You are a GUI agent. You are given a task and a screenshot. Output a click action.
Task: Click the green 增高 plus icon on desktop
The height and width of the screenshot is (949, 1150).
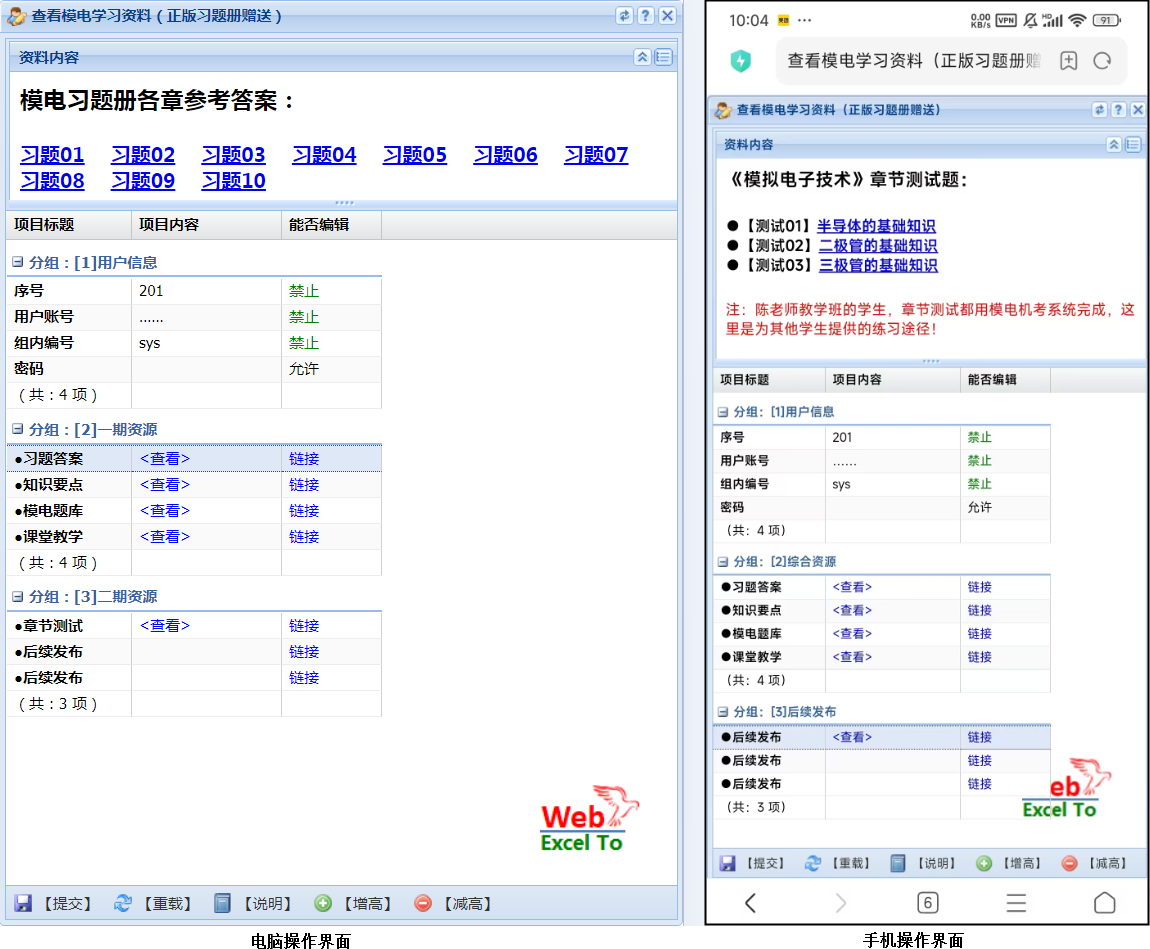click(323, 904)
